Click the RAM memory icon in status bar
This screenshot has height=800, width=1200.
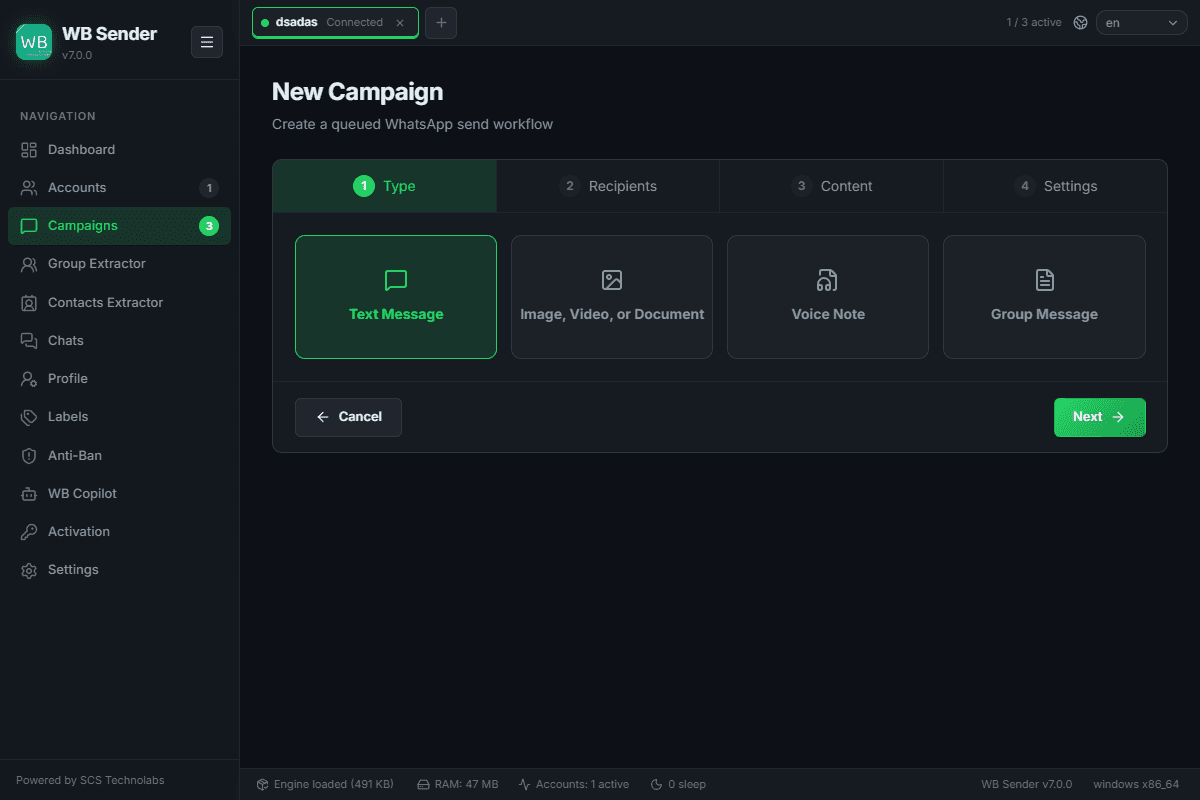click(423, 784)
